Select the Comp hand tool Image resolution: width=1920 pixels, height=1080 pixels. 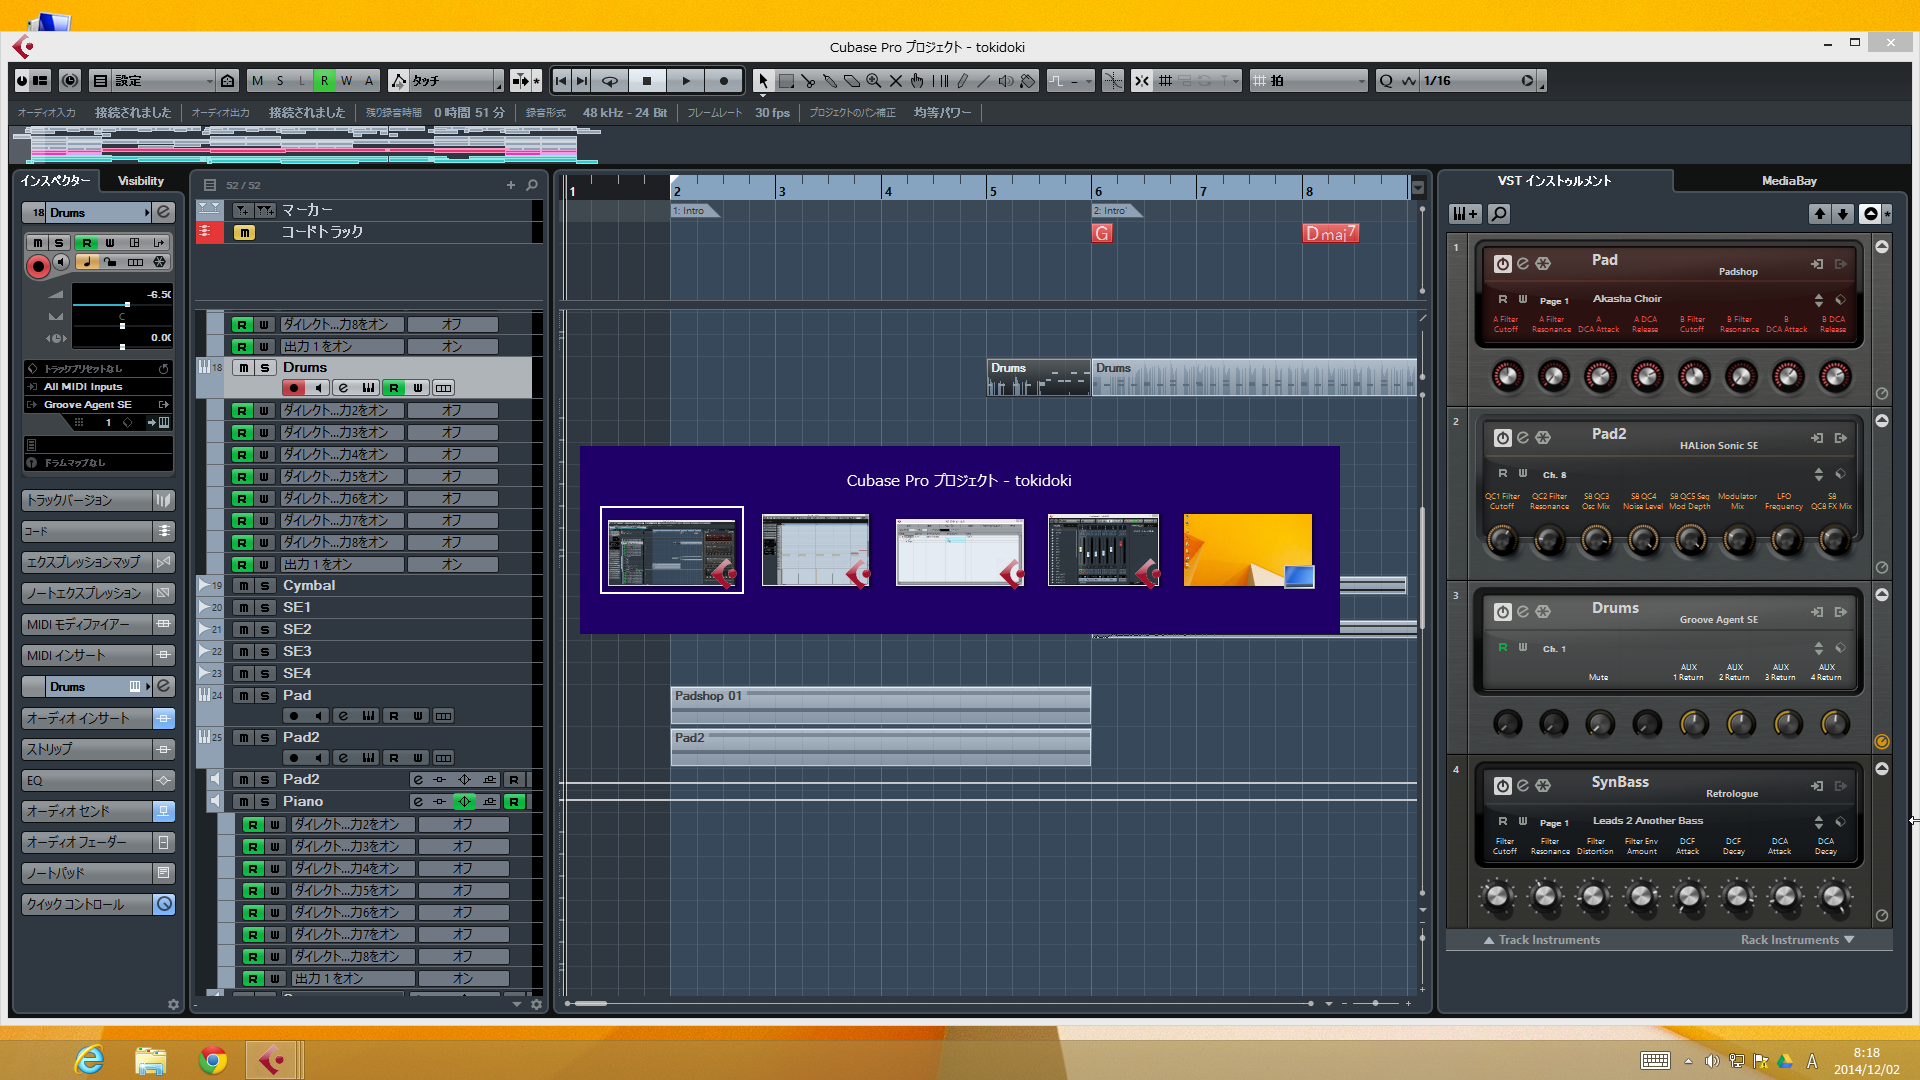click(918, 81)
